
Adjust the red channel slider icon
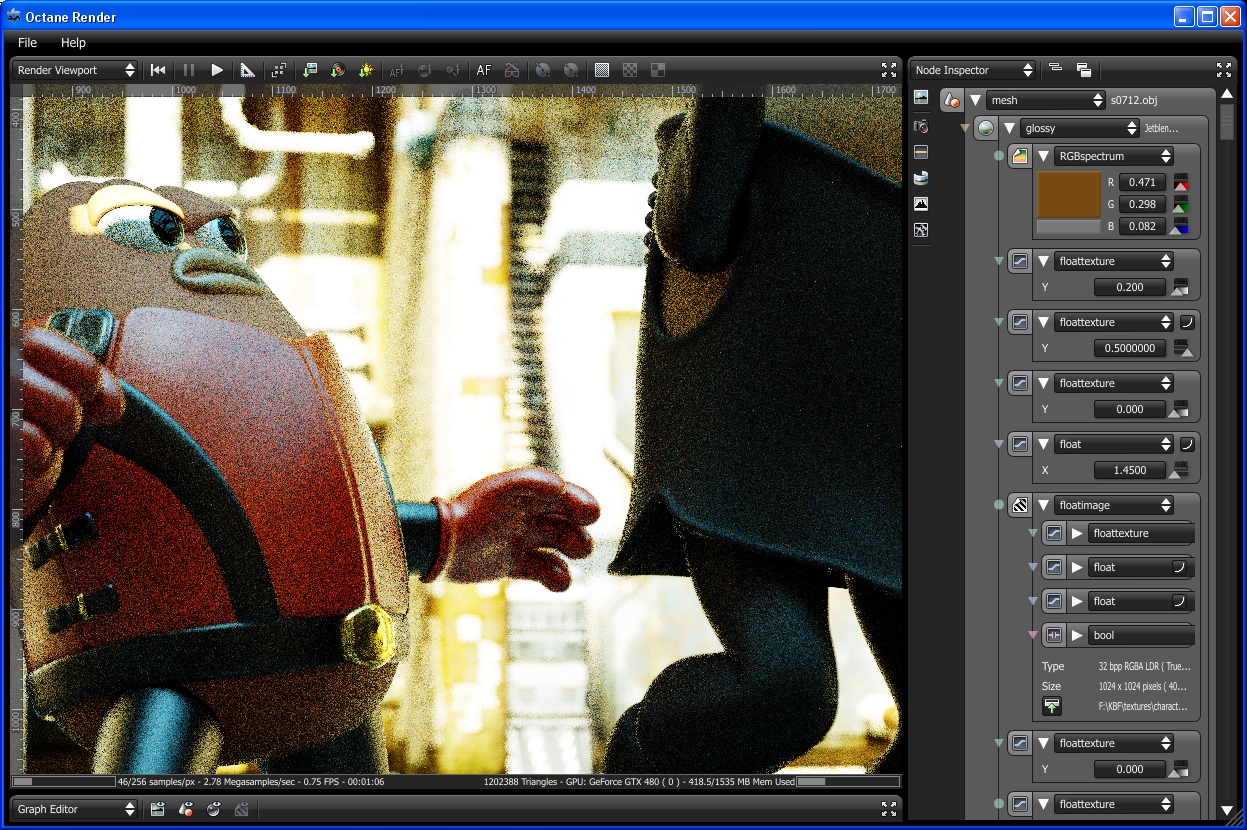(1181, 182)
